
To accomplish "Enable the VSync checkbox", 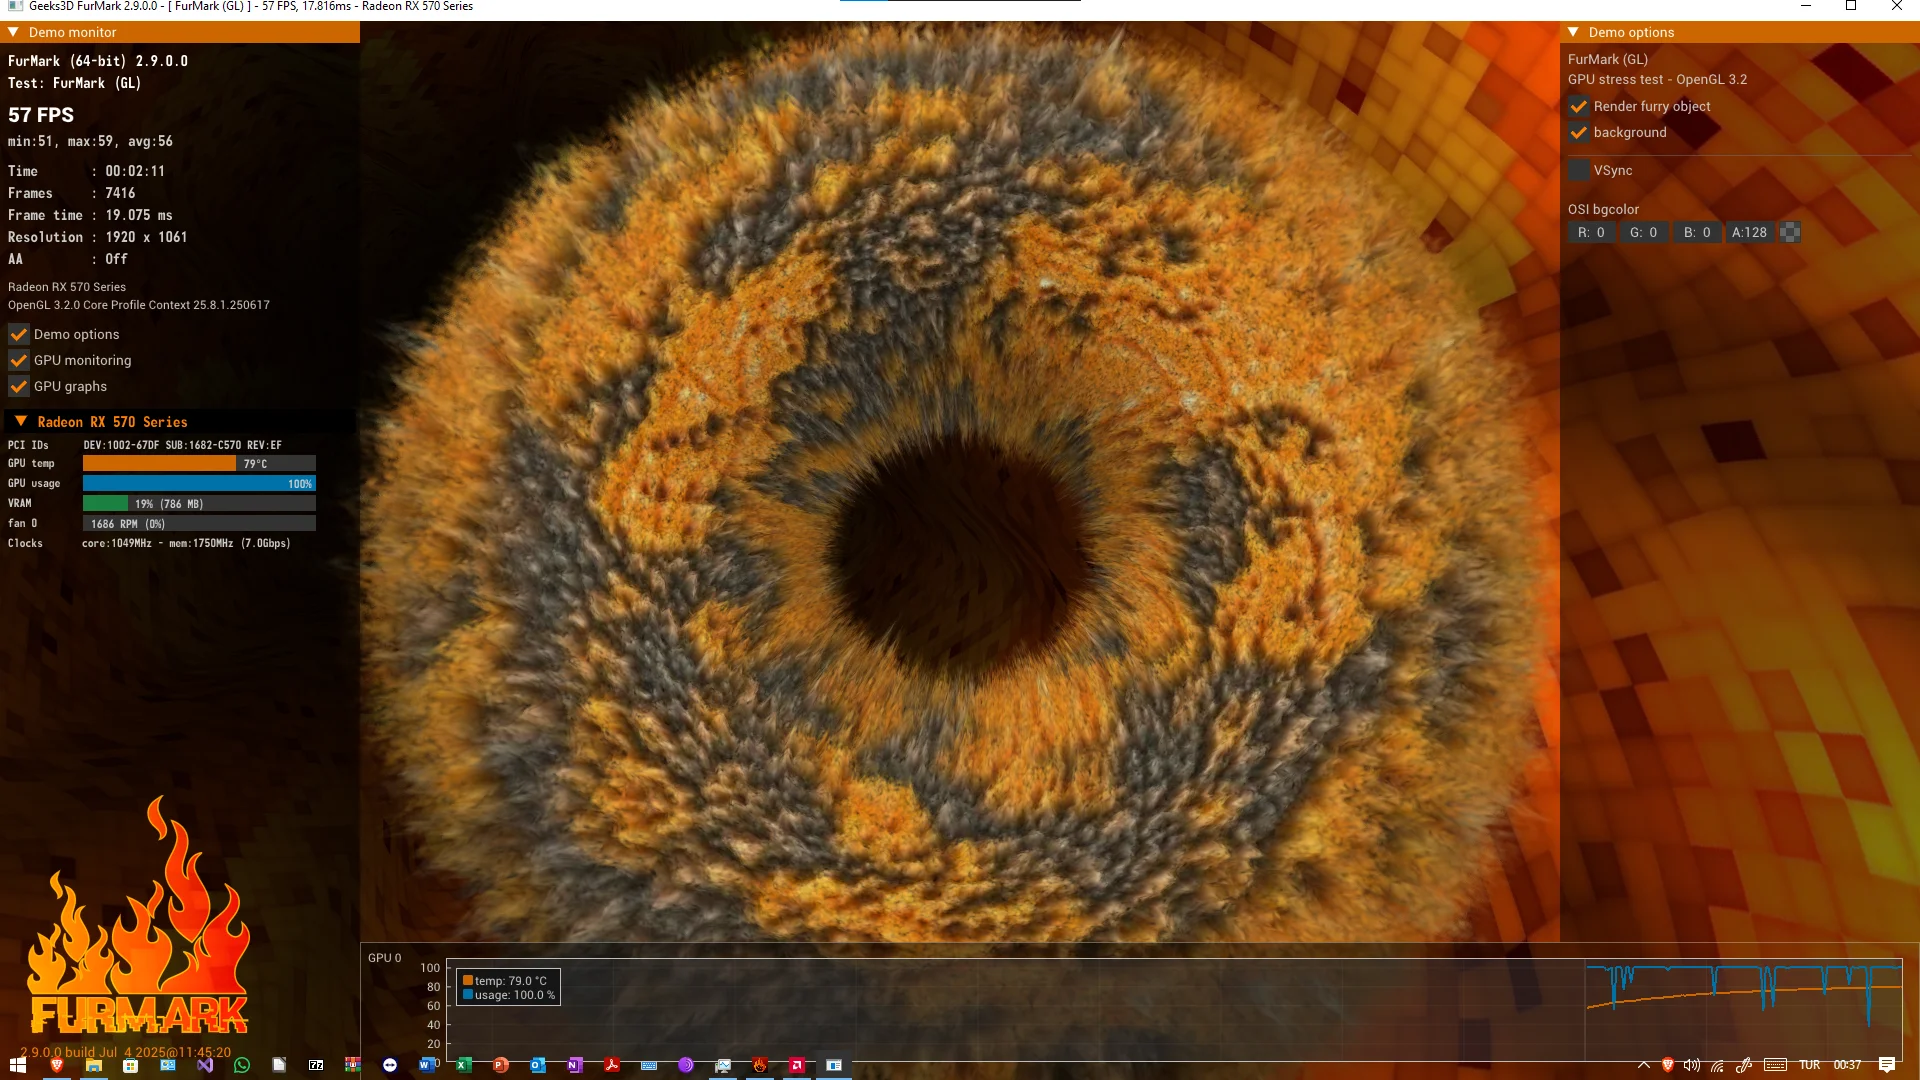I will (x=1579, y=170).
